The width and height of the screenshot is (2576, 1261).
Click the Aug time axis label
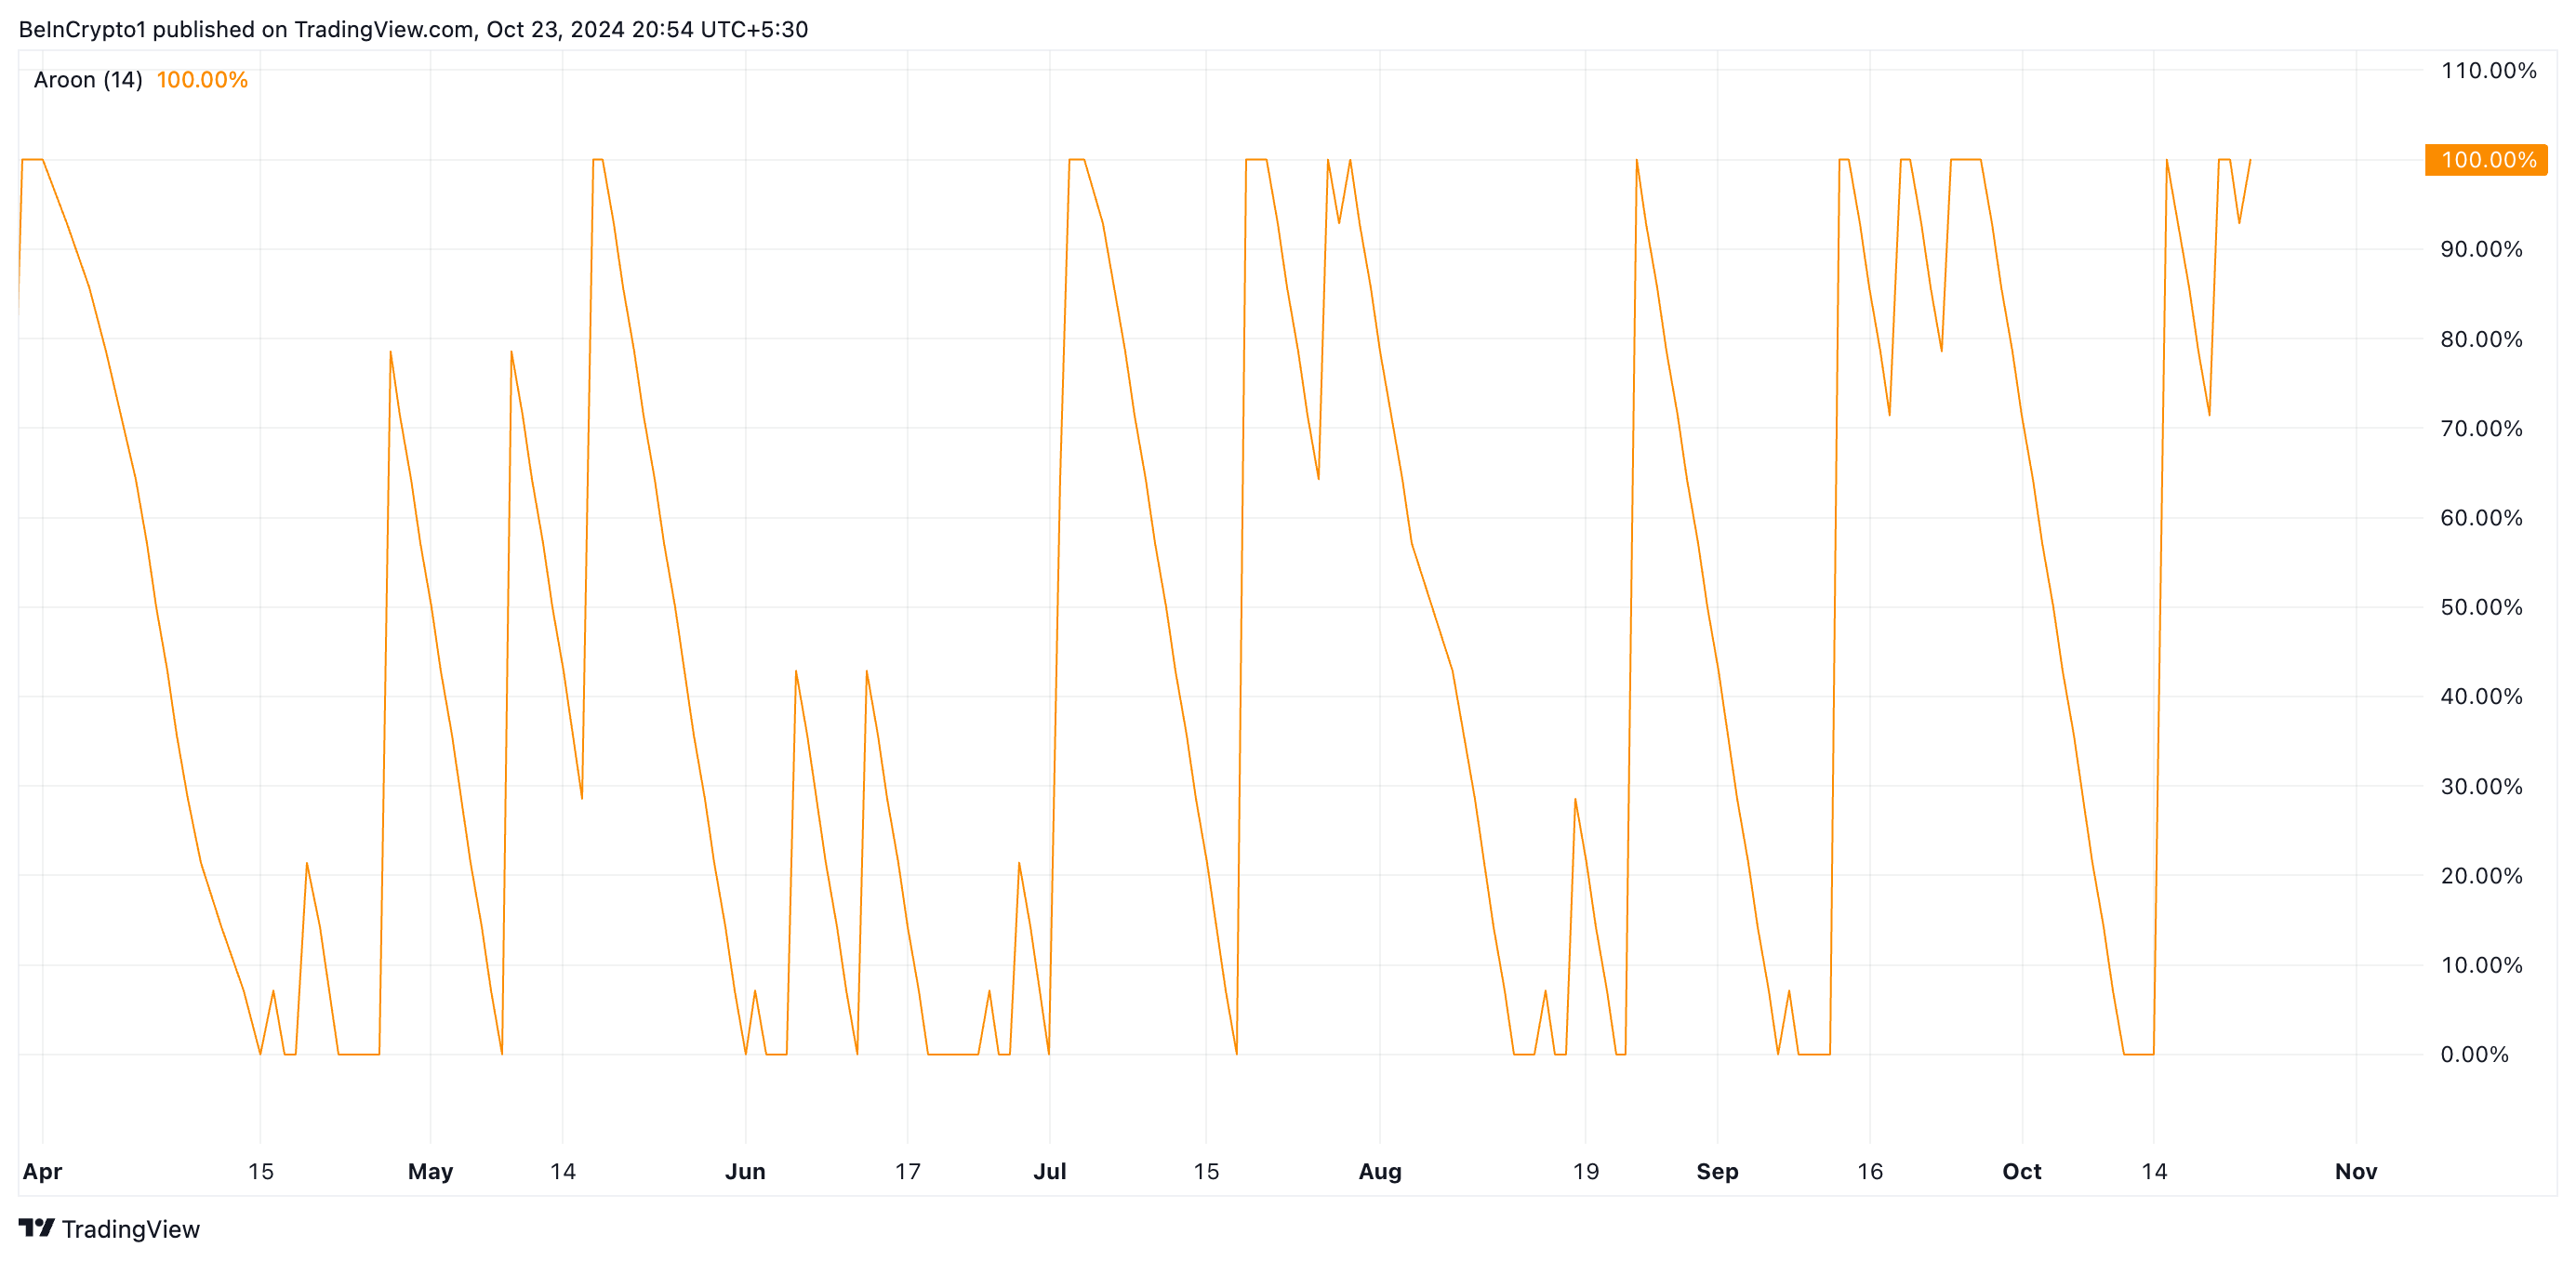1379,1171
